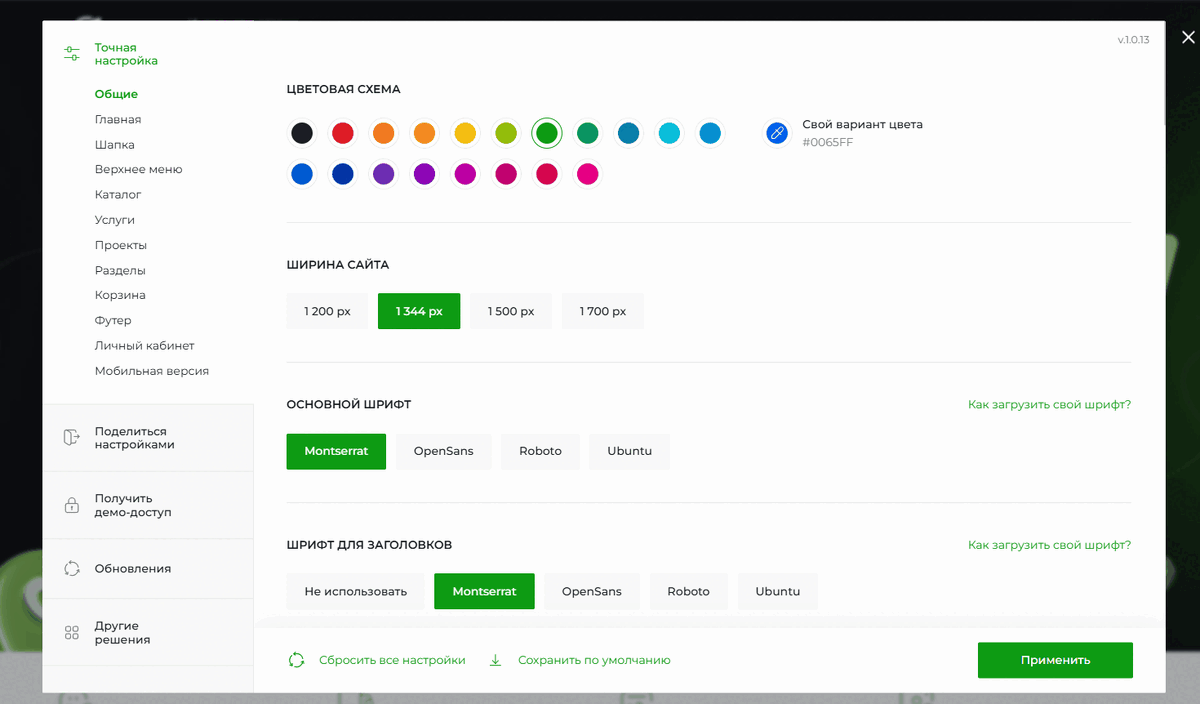Choose Roboto for heading font
1200x704 pixels.
[688, 591]
